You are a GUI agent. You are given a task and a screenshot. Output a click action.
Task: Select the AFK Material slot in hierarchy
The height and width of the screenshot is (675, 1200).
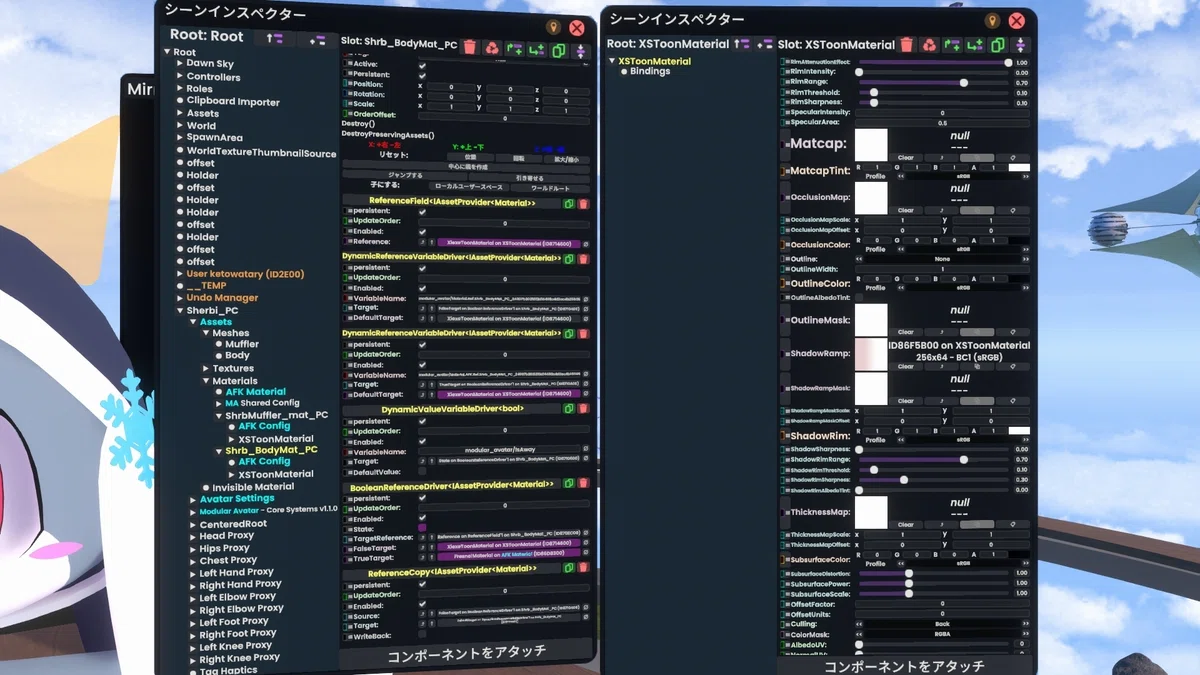click(x=255, y=392)
